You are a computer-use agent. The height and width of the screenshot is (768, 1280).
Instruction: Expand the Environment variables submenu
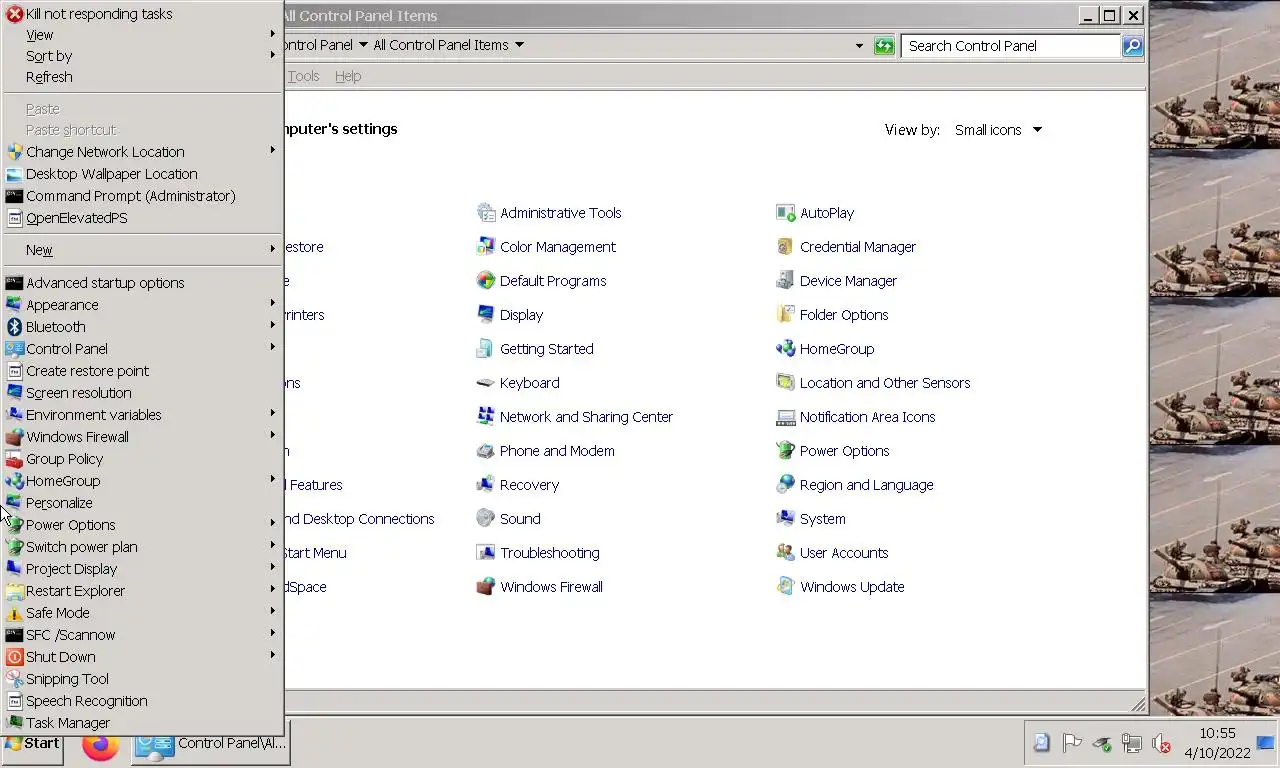click(272, 414)
